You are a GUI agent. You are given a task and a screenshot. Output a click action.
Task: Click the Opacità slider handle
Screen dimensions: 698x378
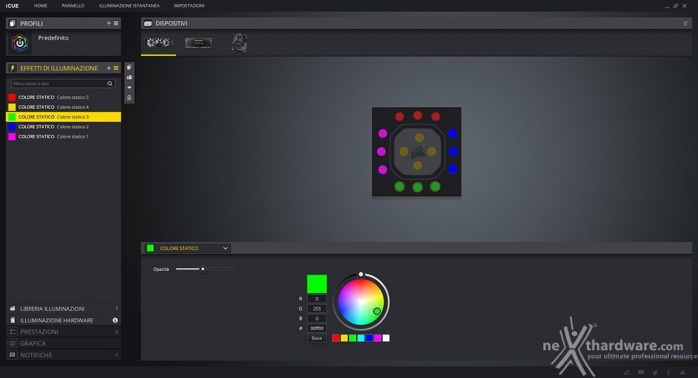(203, 269)
